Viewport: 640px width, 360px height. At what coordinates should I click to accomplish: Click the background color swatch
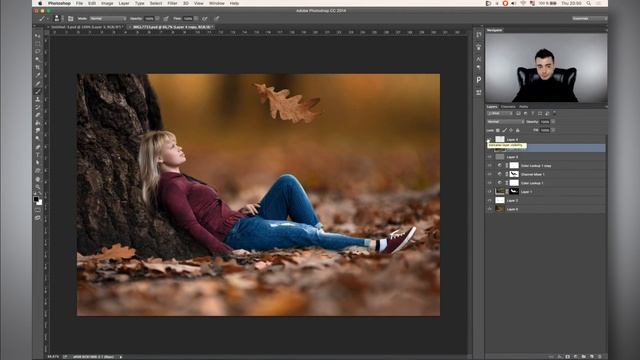(39, 202)
